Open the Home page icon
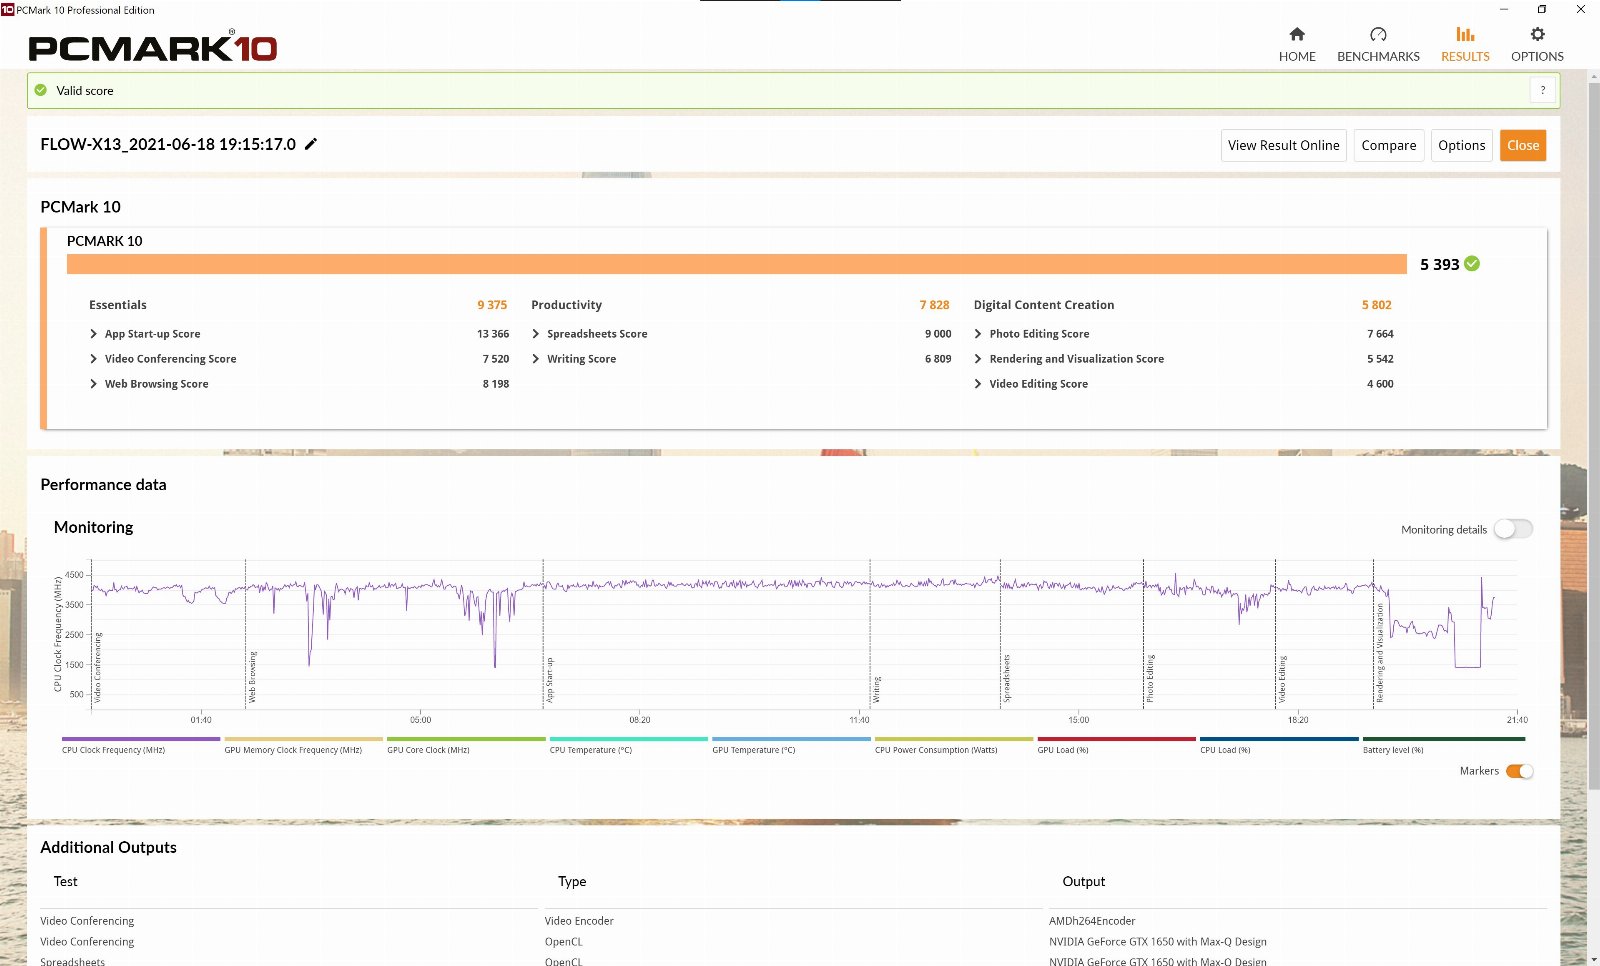This screenshot has width=1600, height=966. 1297,34
